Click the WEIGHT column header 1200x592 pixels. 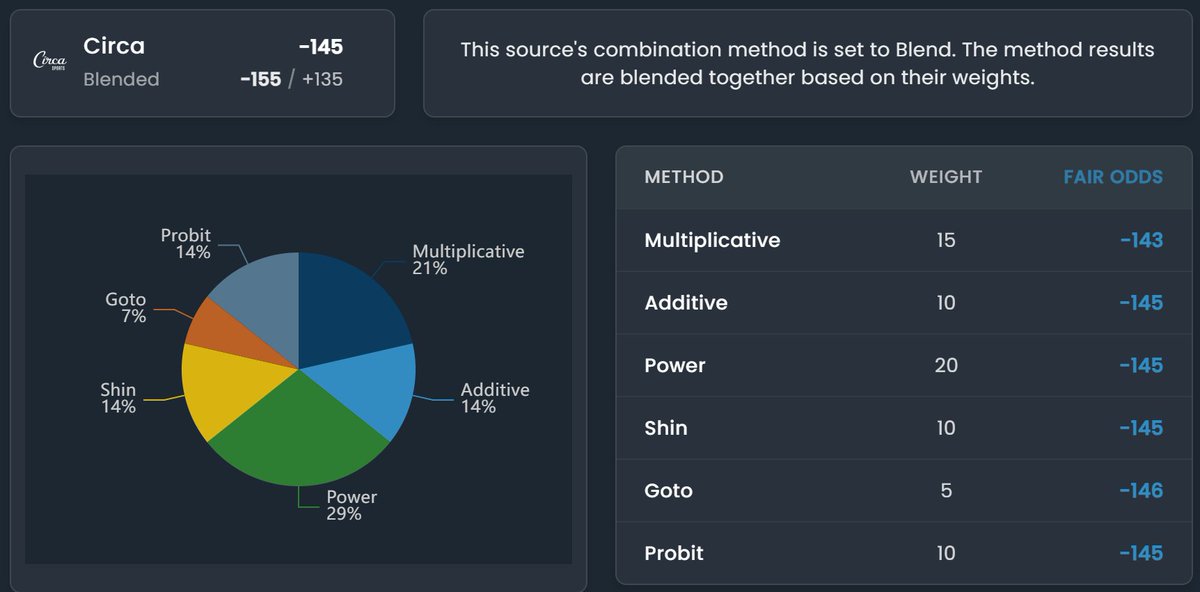point(945,177)
